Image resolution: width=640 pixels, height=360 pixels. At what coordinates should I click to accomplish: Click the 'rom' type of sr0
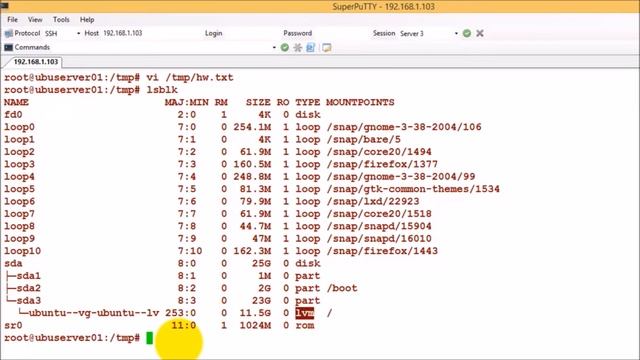[x=305, y=325]
